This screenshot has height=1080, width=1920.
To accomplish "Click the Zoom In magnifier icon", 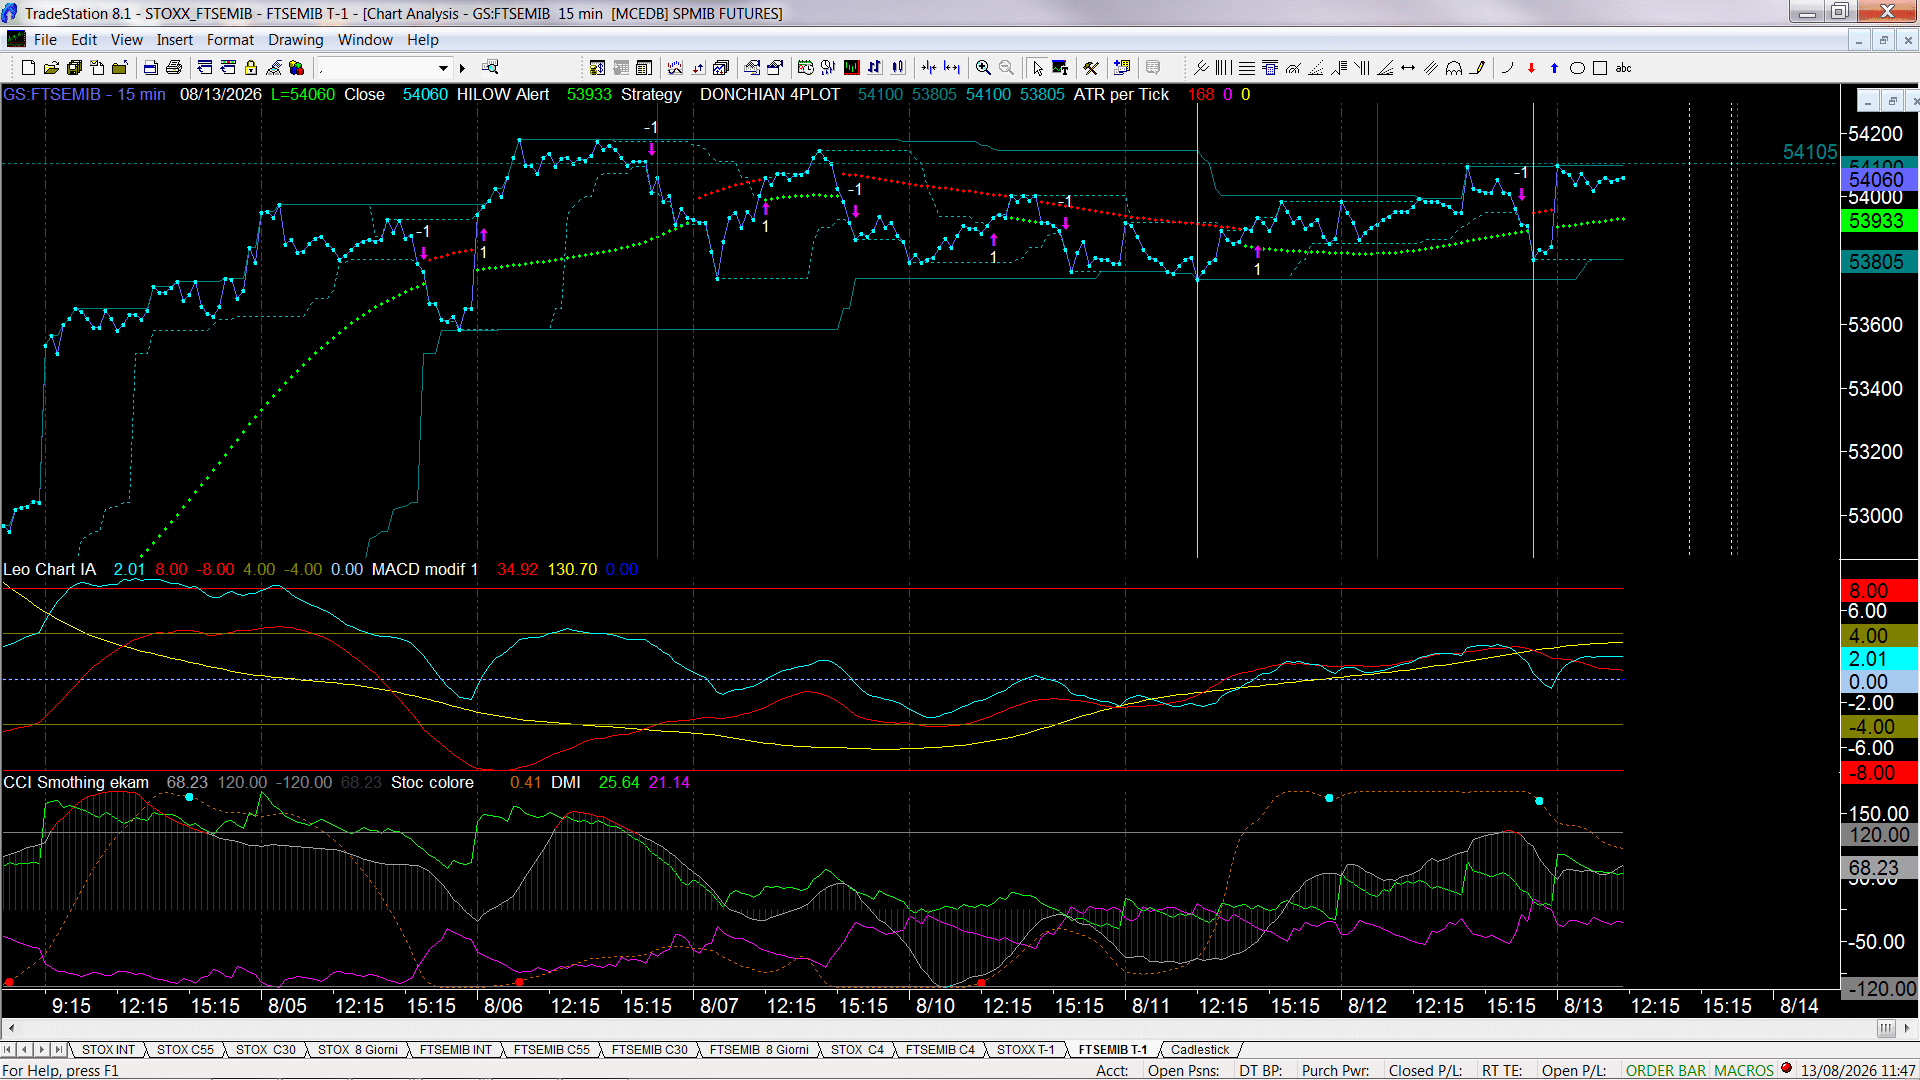I will [984, 68].
